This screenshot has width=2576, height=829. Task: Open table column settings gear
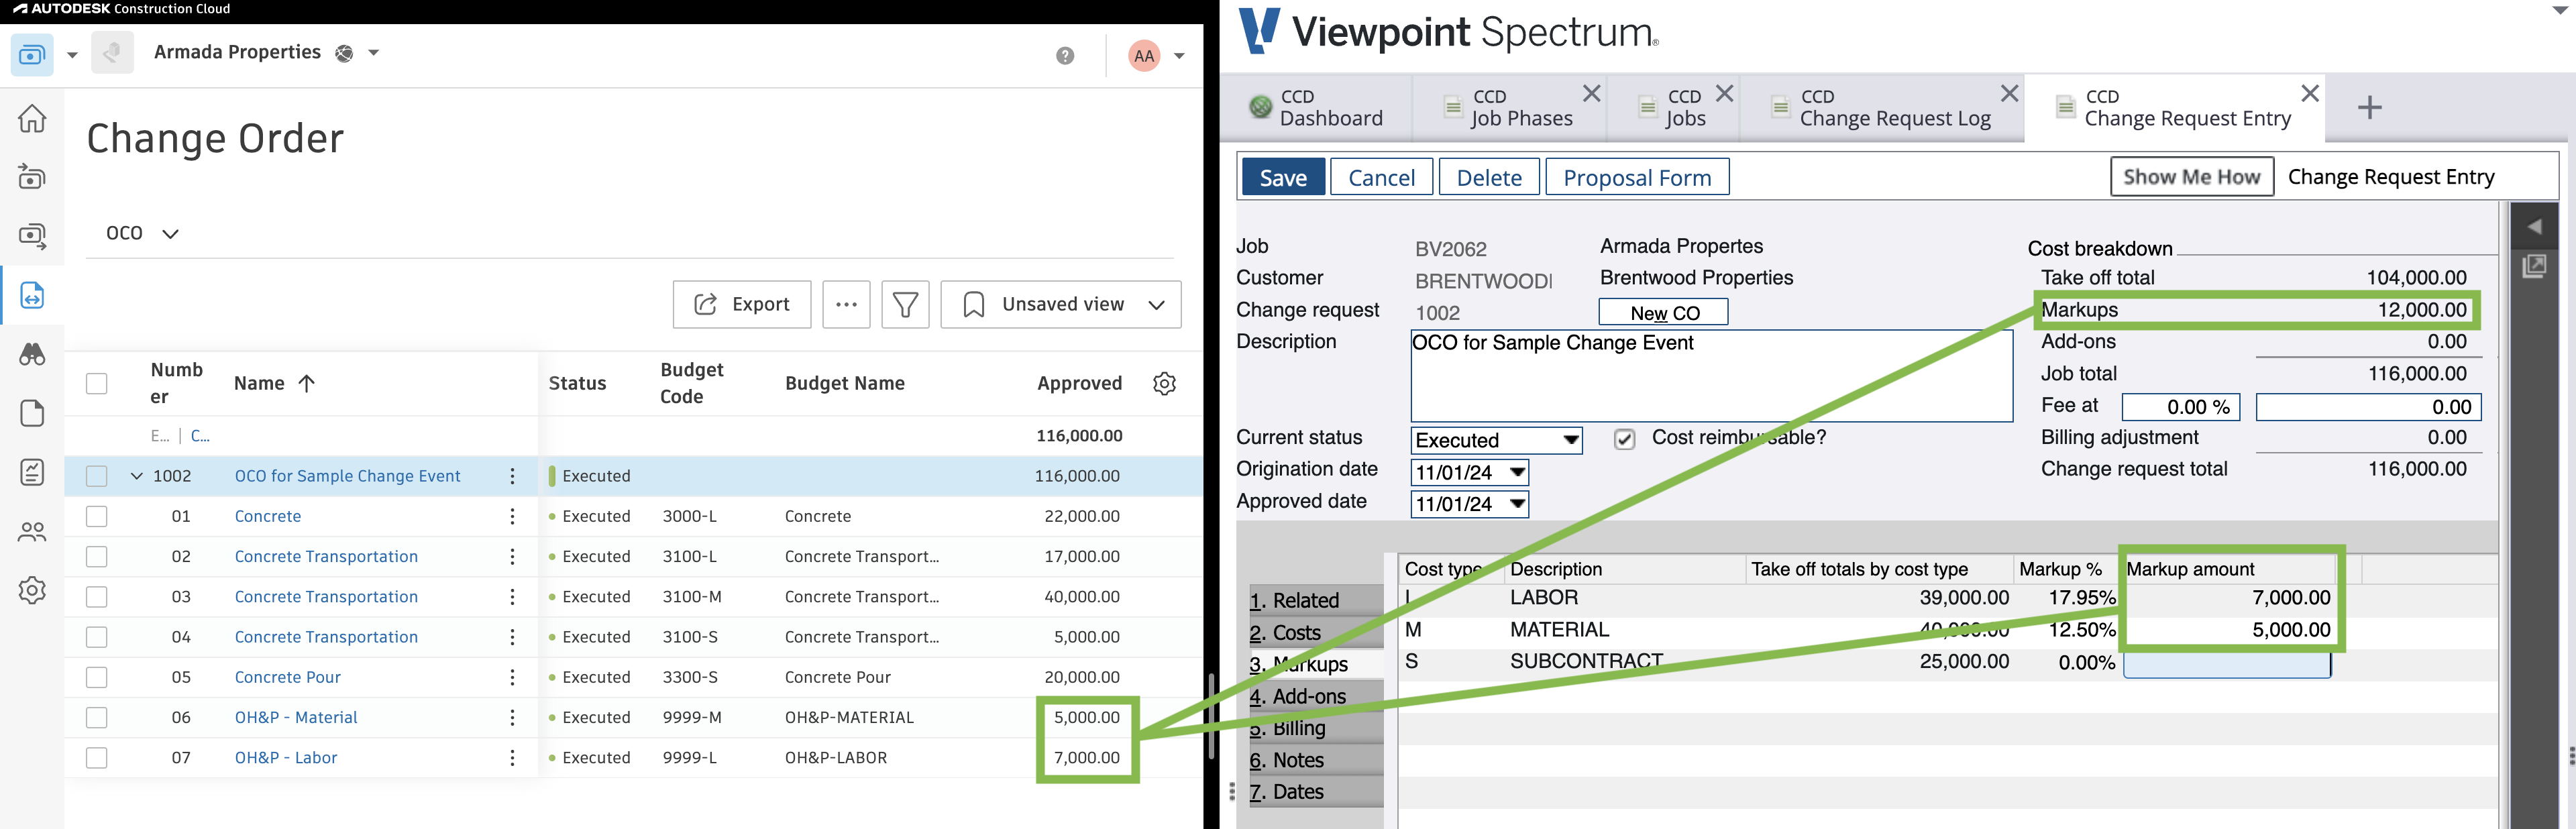[1164, 383]
